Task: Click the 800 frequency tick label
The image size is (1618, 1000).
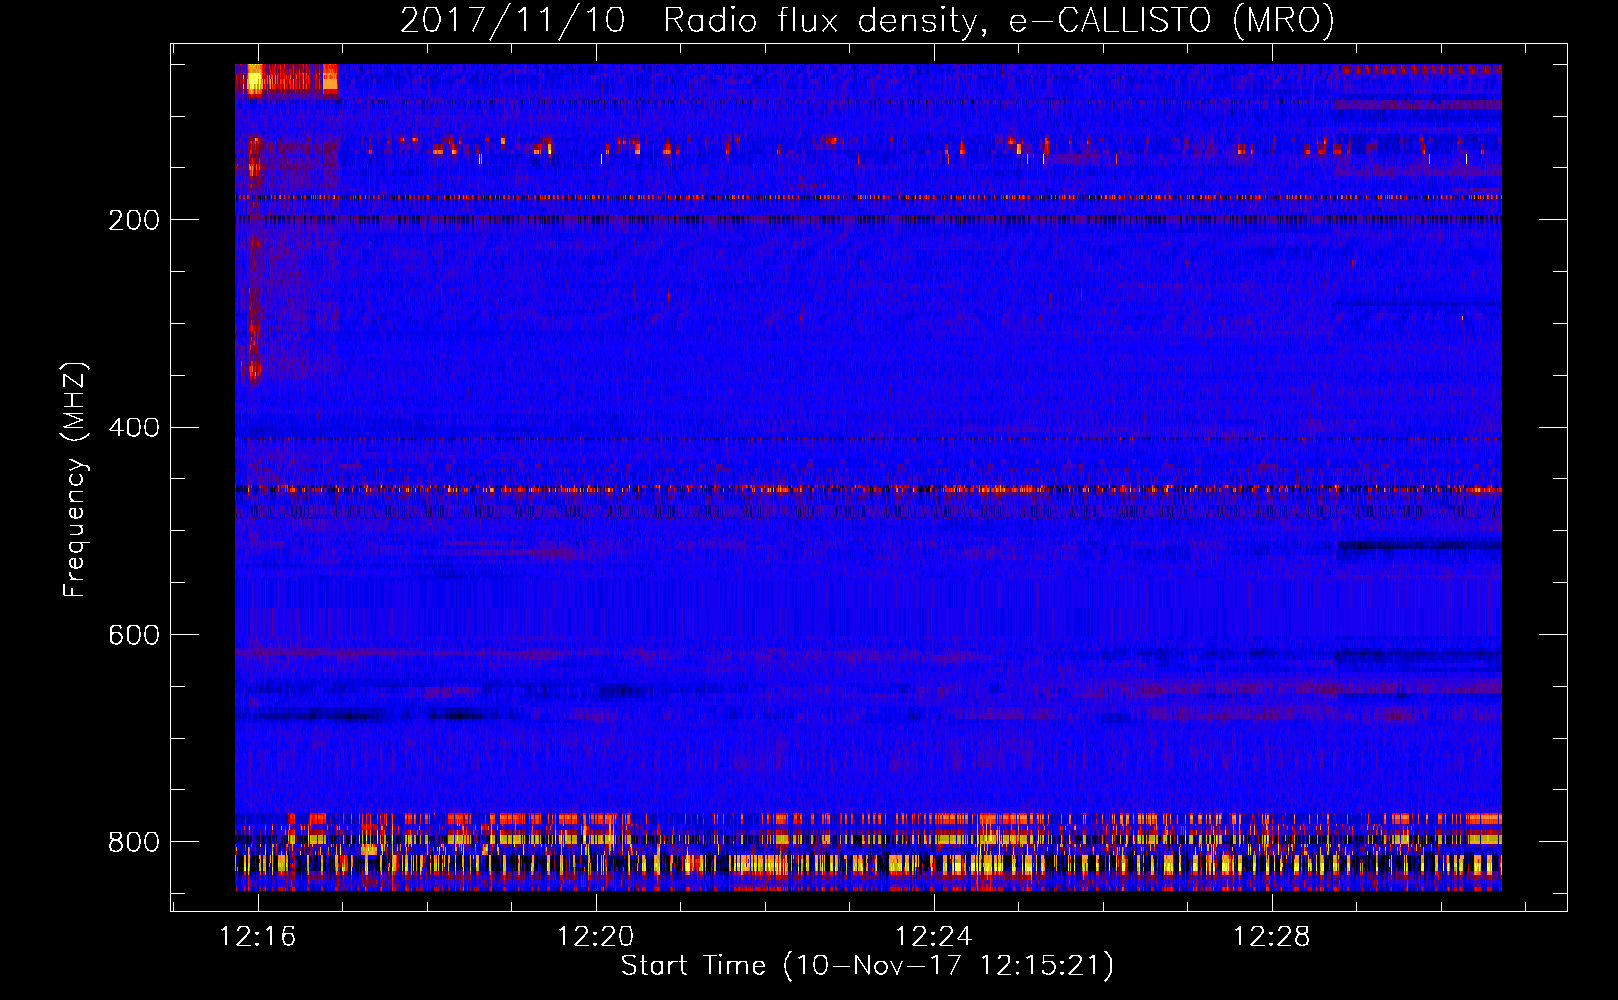Action: [134, 843]
